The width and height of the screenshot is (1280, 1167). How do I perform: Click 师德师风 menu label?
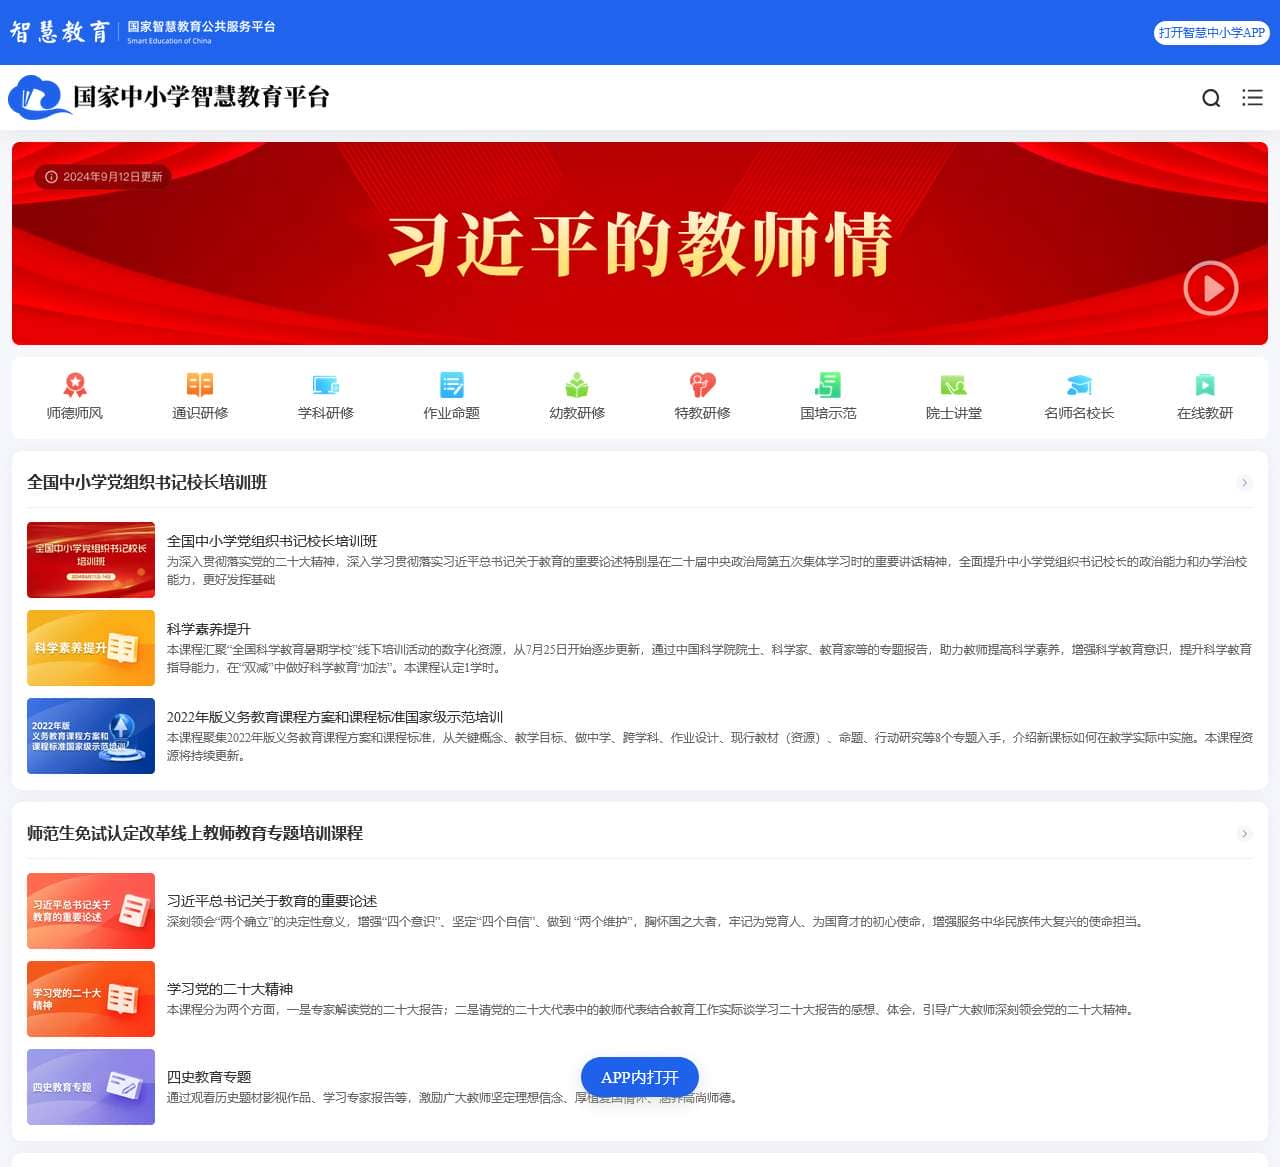click(x=75, y=413)
